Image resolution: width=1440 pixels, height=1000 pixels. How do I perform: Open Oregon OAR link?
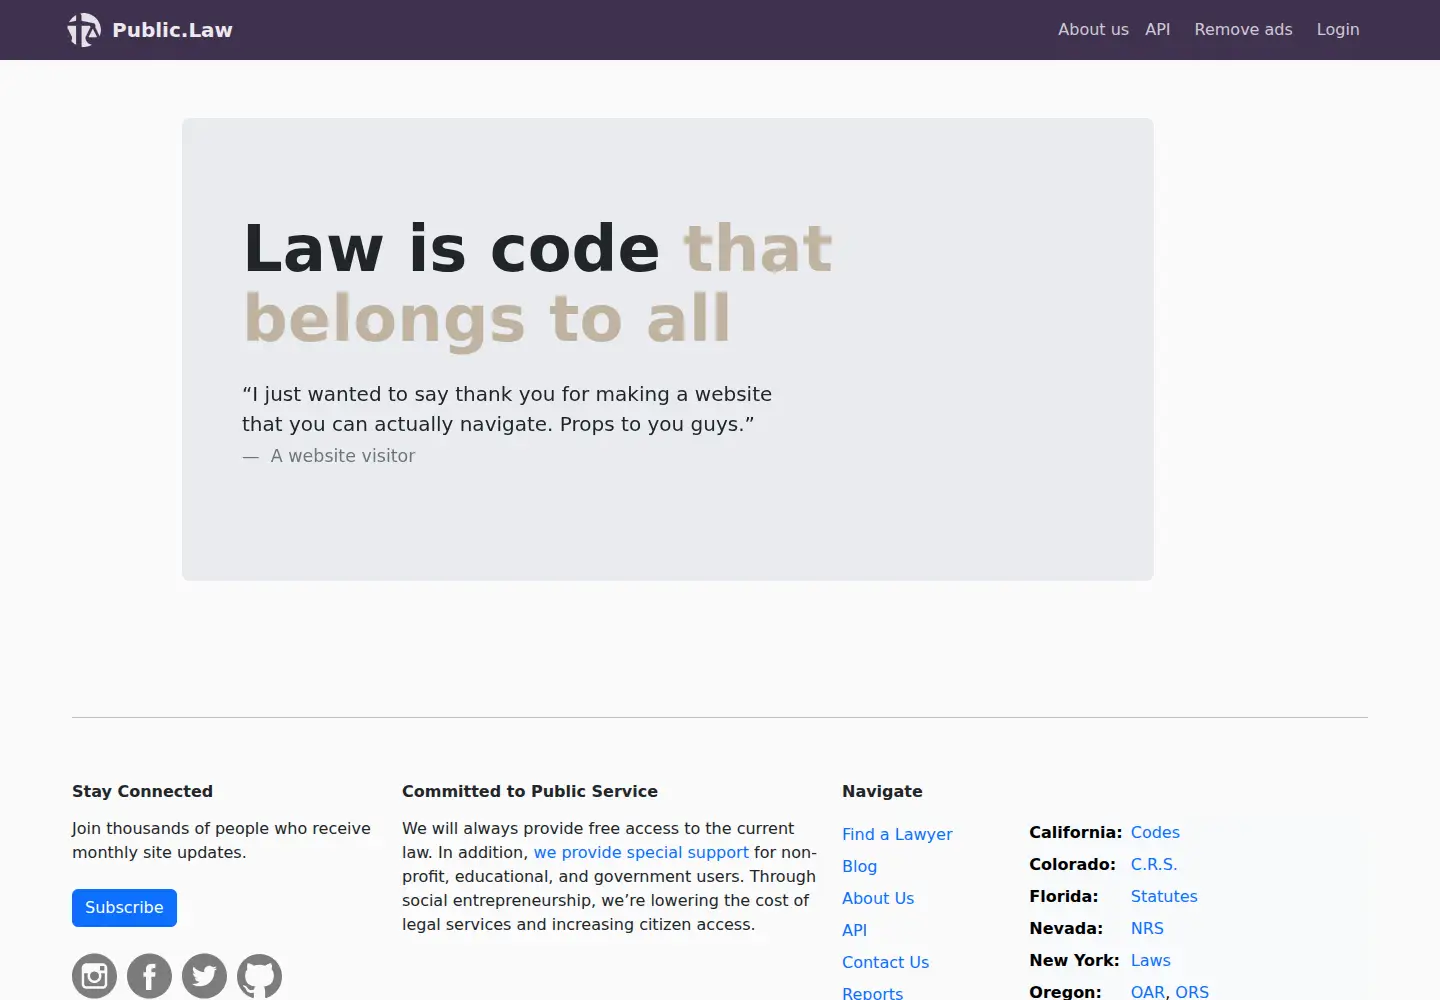tap(1148, 991)
